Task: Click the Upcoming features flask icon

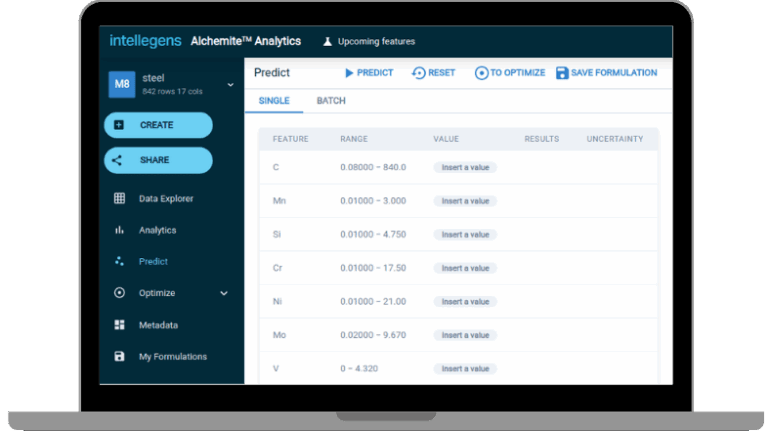Action: (326, 42)
